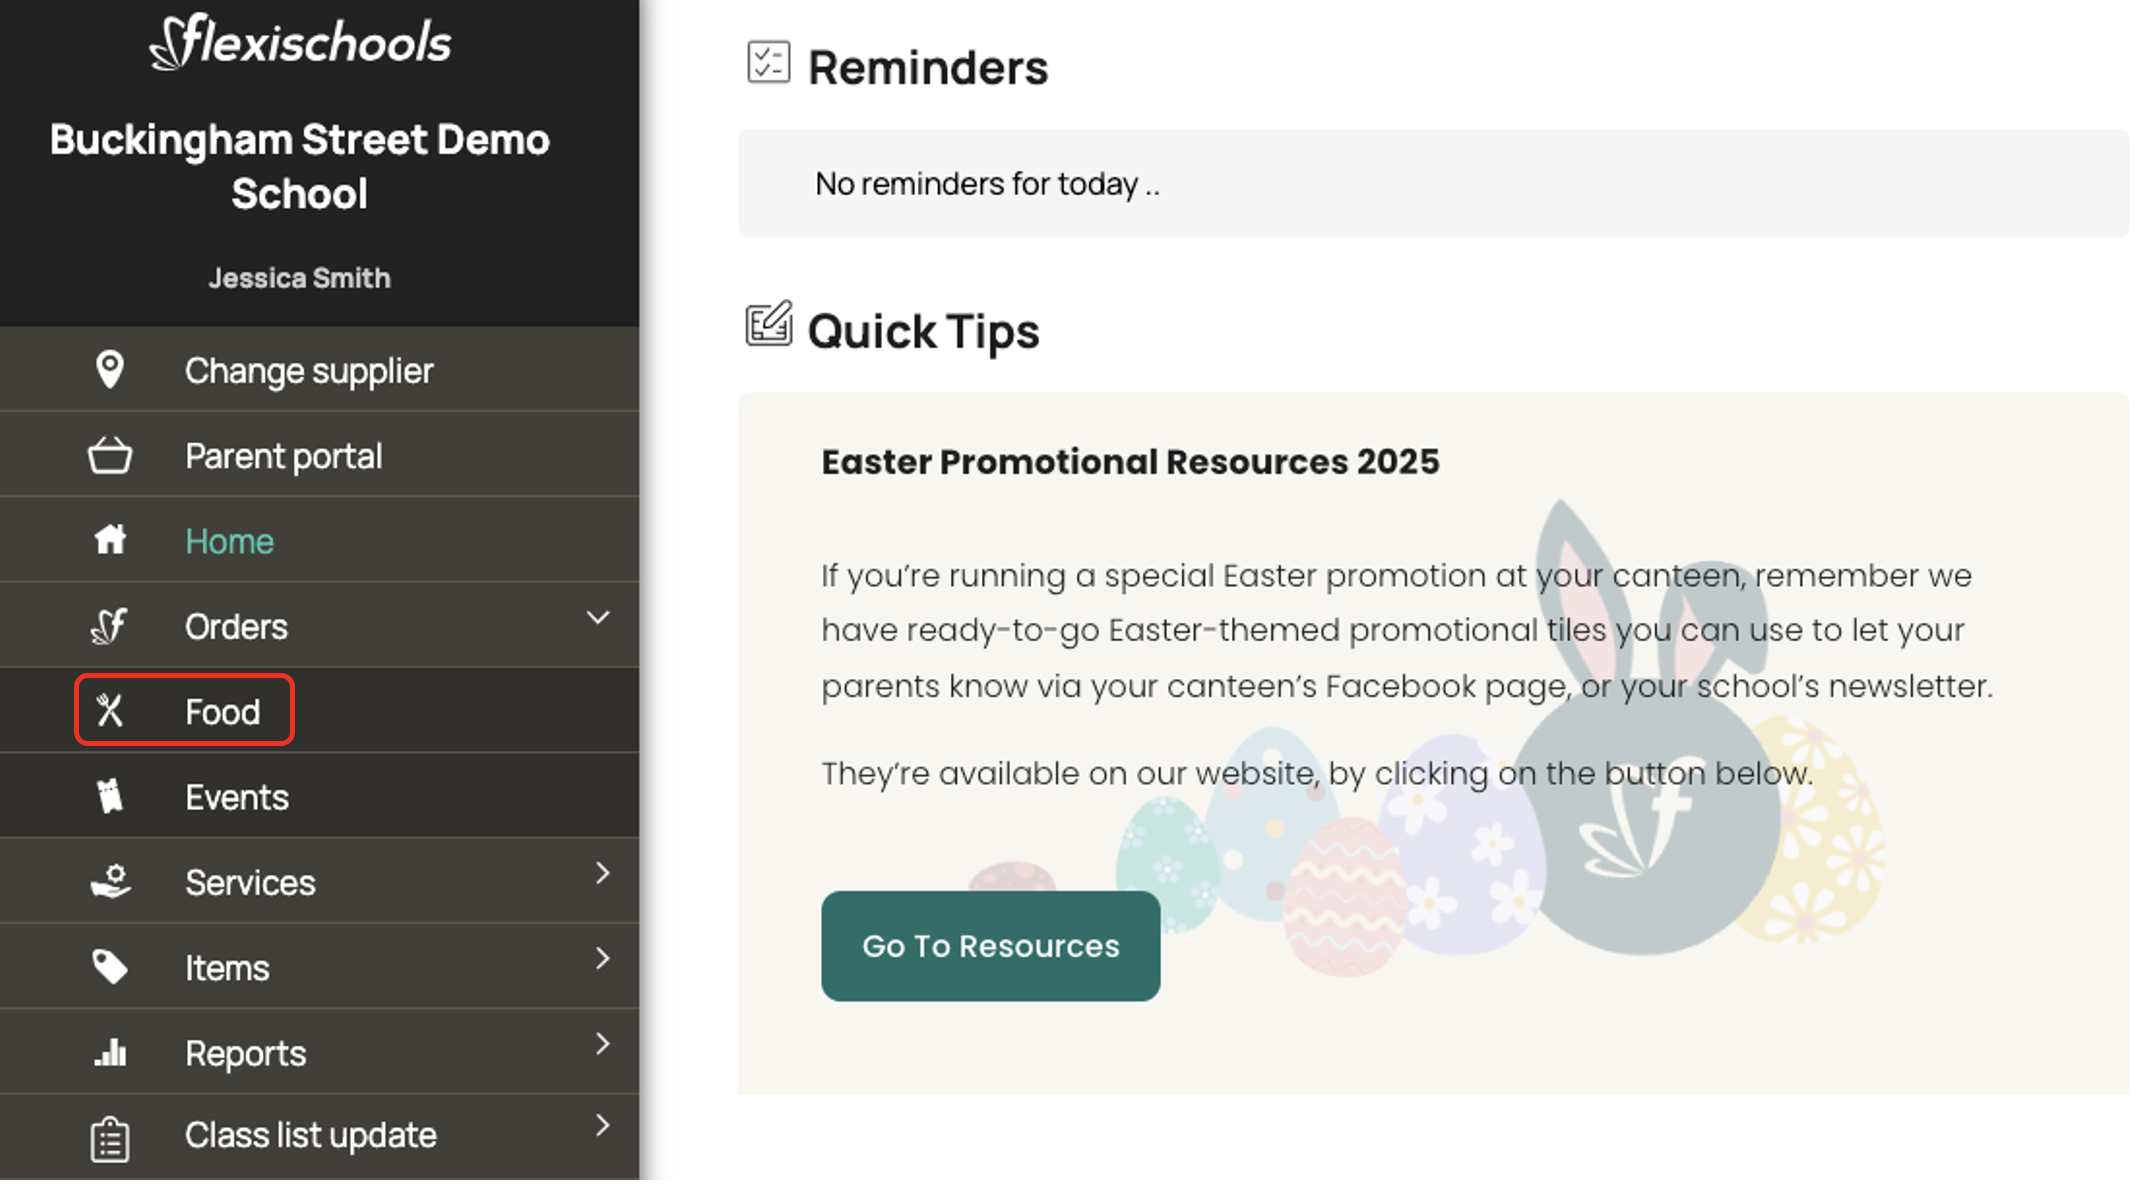Screen dimensions: 2154x1184
Task: Click the Home house icon
Action: pos(110,540)
